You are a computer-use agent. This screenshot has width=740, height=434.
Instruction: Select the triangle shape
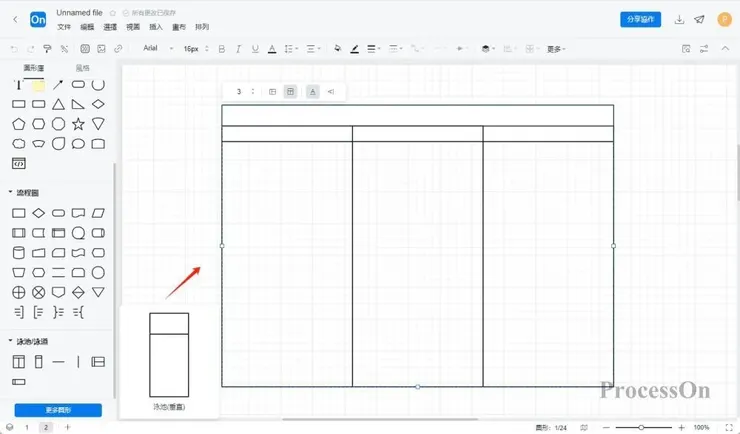click(x=59, y=104)
